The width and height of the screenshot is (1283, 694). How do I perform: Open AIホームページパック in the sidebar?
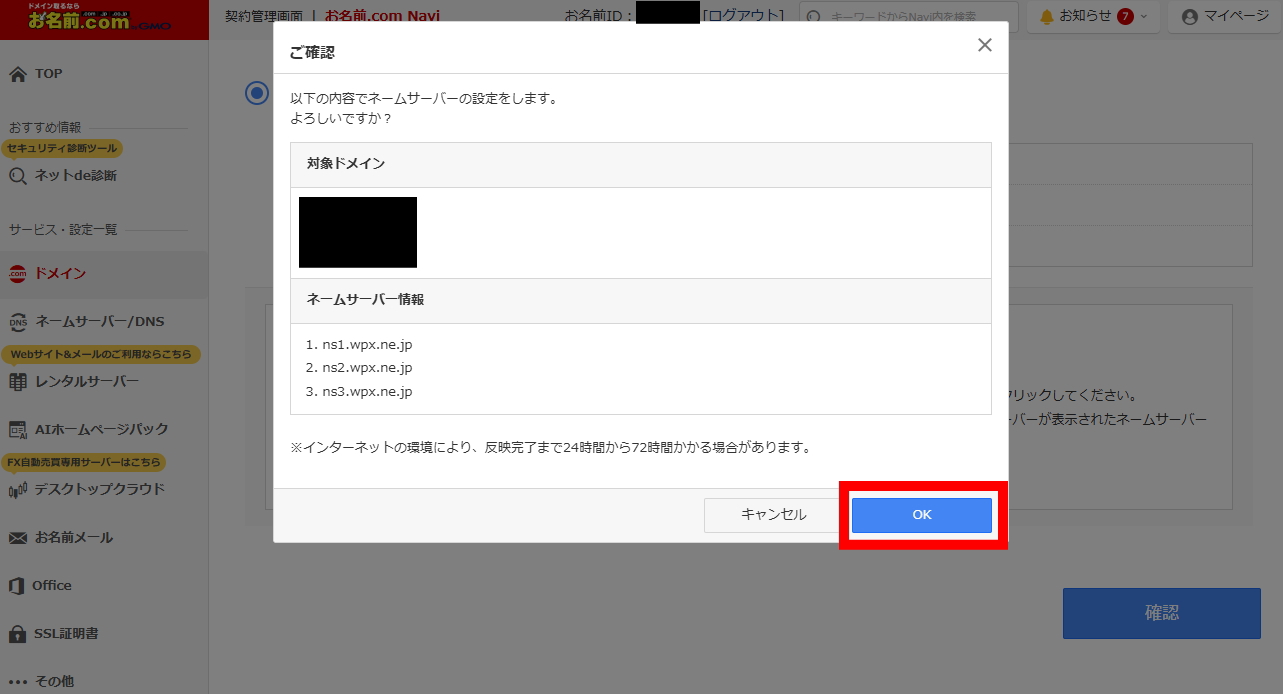pos(104,429)
